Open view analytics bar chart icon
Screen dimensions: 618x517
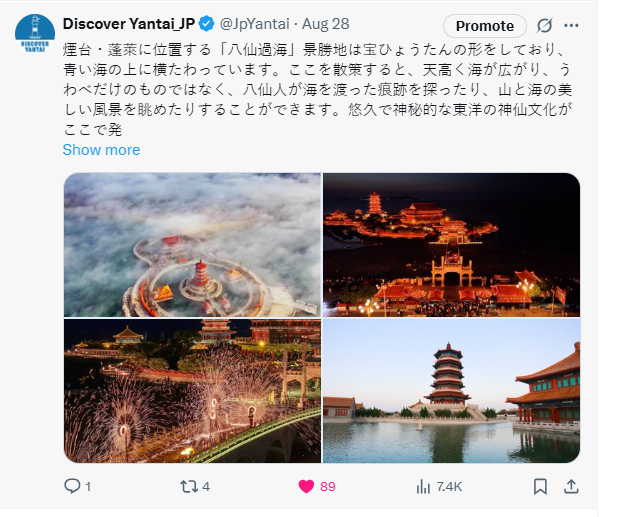tap(423, 486)
